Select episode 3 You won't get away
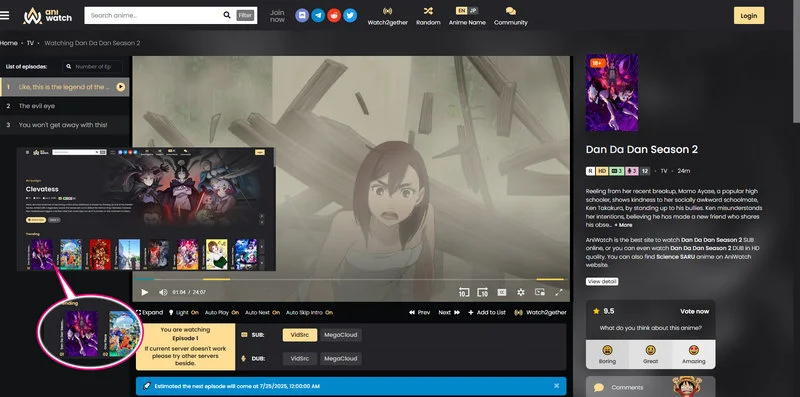The image size is (800, 397). click(x=64, y=125)
